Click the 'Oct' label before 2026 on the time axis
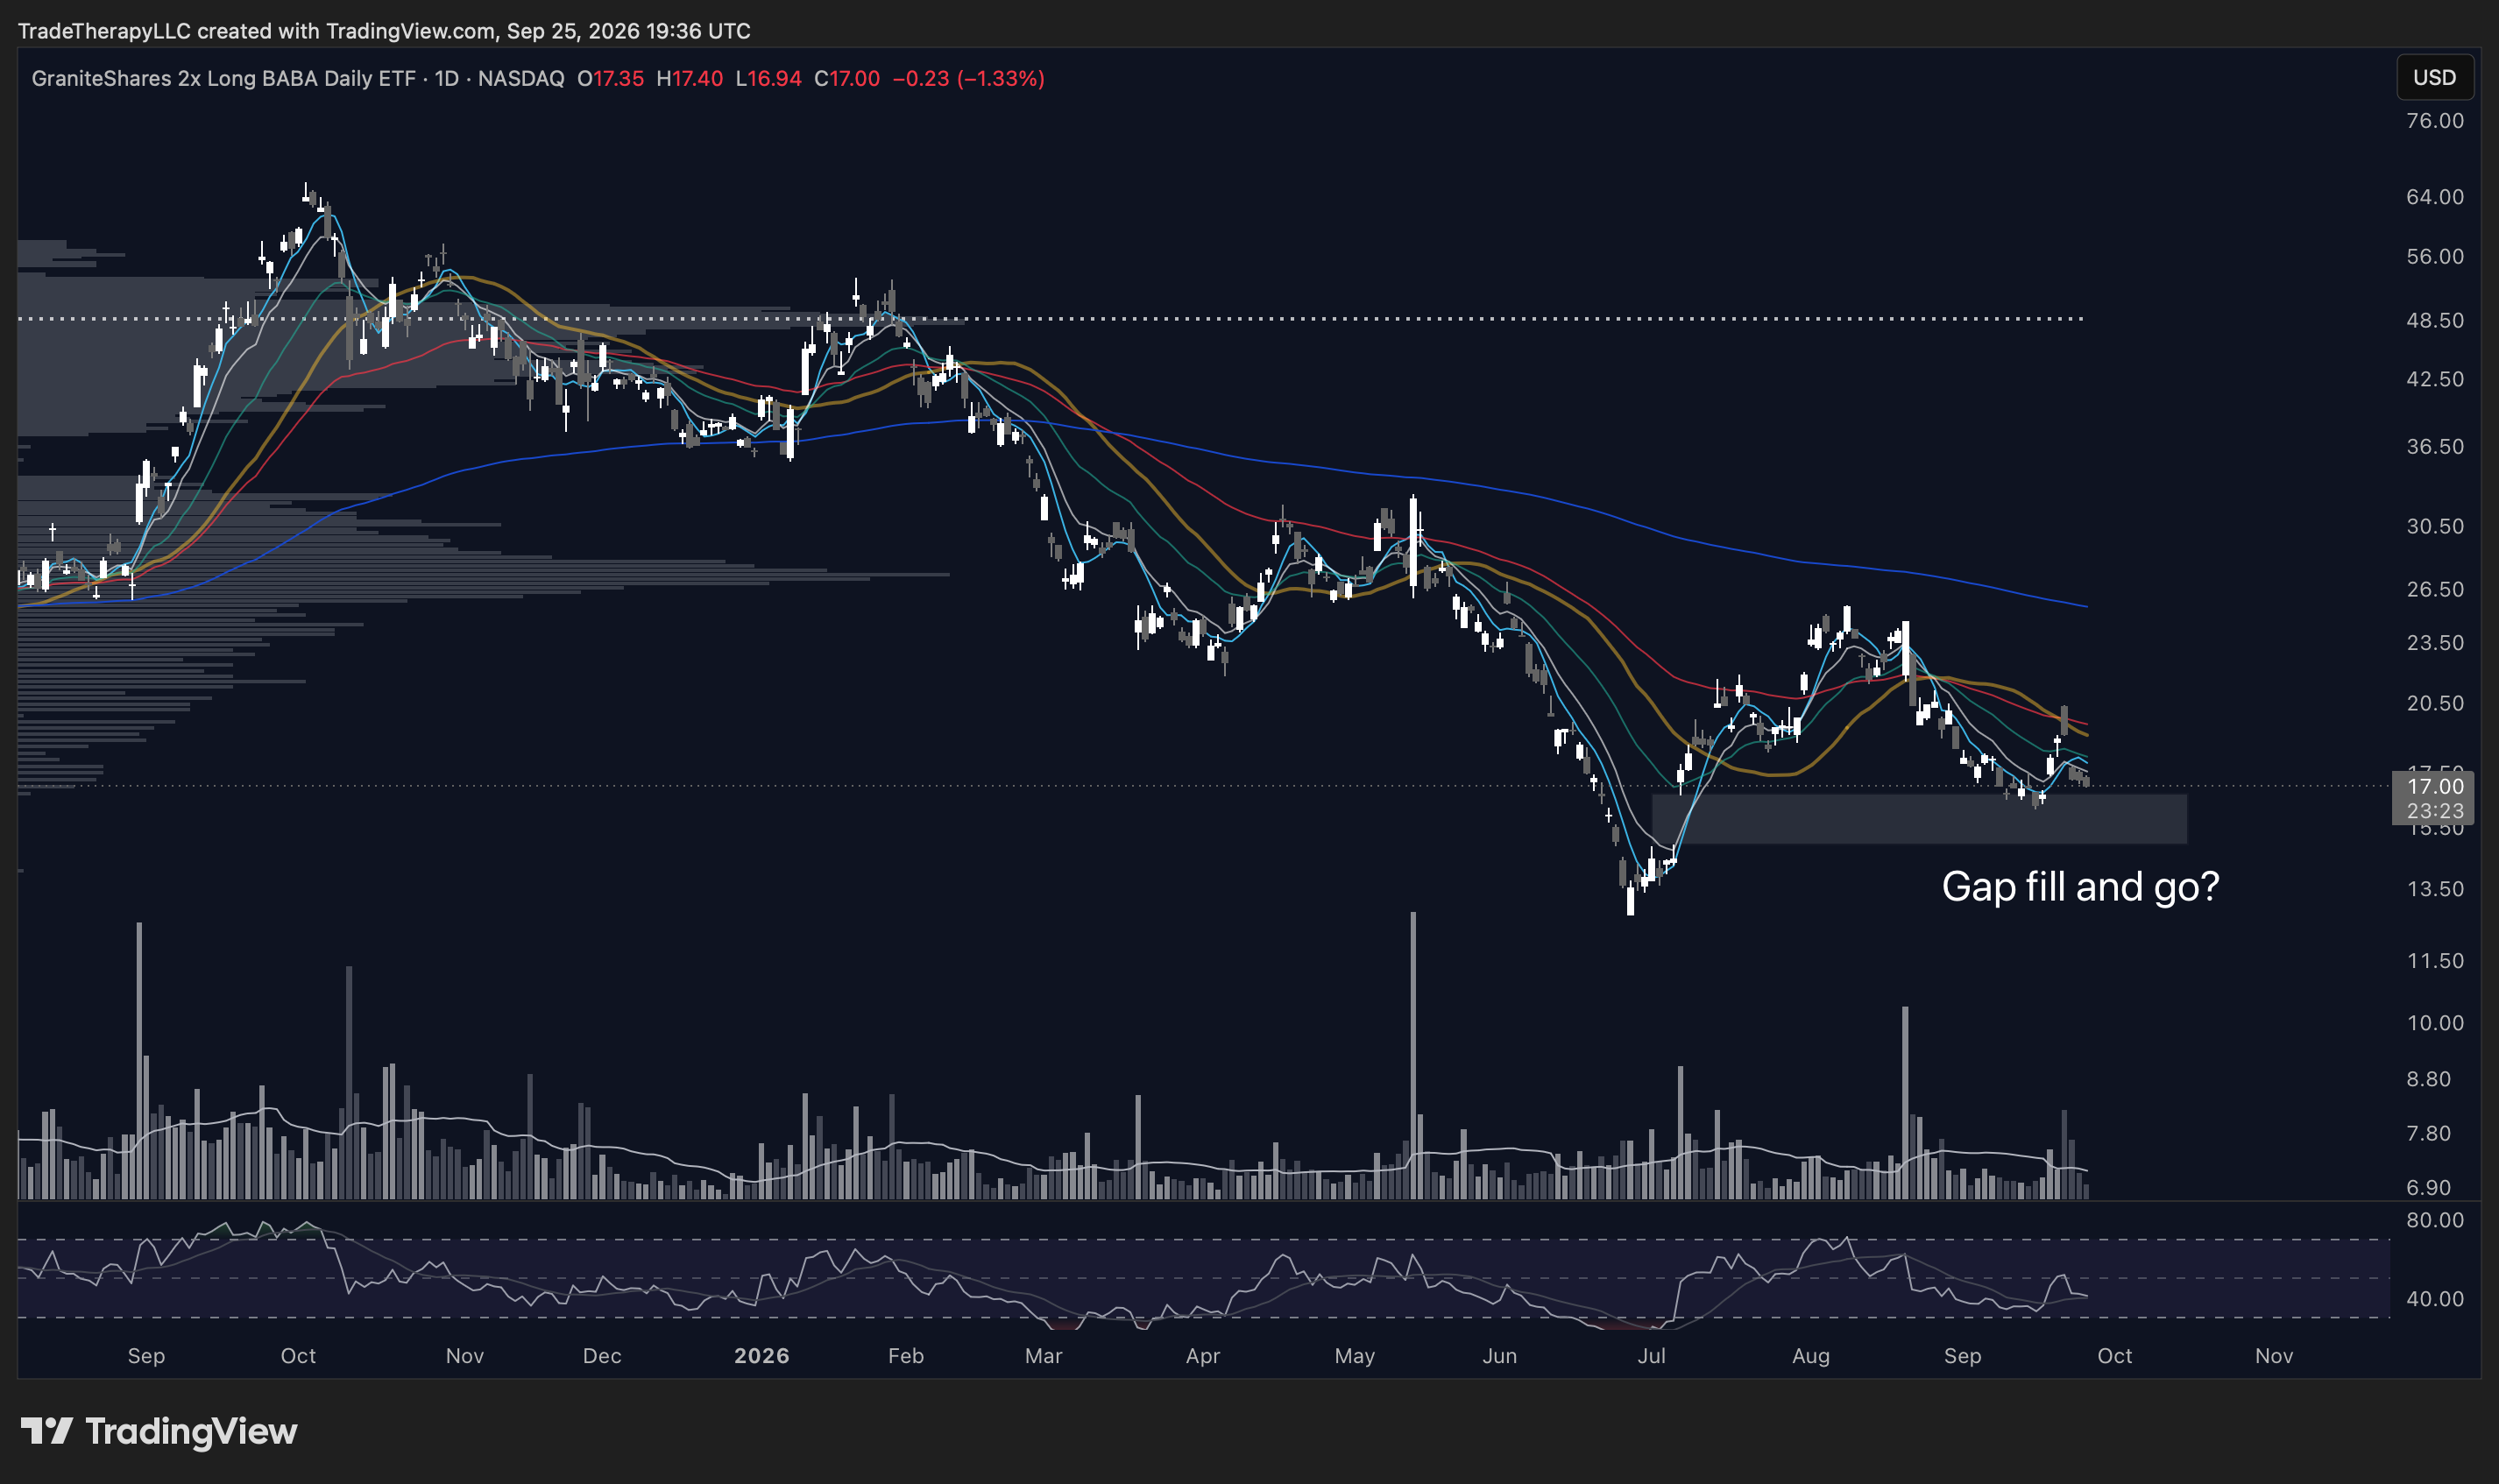 (x=298, y=1356)
